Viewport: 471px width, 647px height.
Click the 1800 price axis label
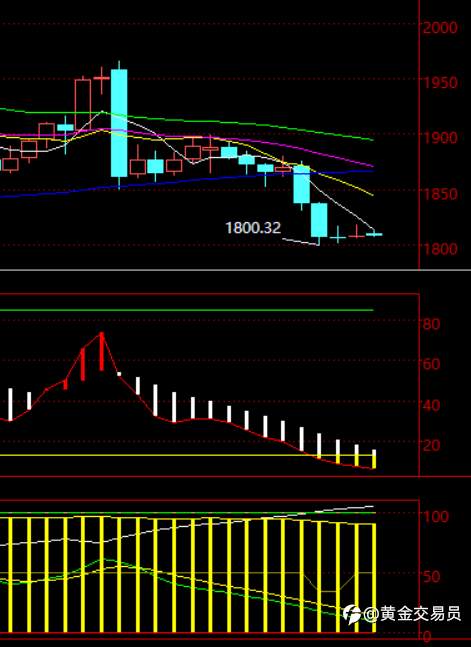[x=440, y=249]
